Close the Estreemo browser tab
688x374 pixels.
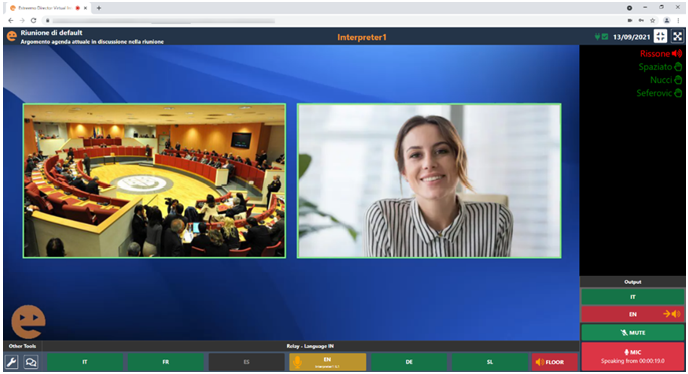[x=86, y=8]
